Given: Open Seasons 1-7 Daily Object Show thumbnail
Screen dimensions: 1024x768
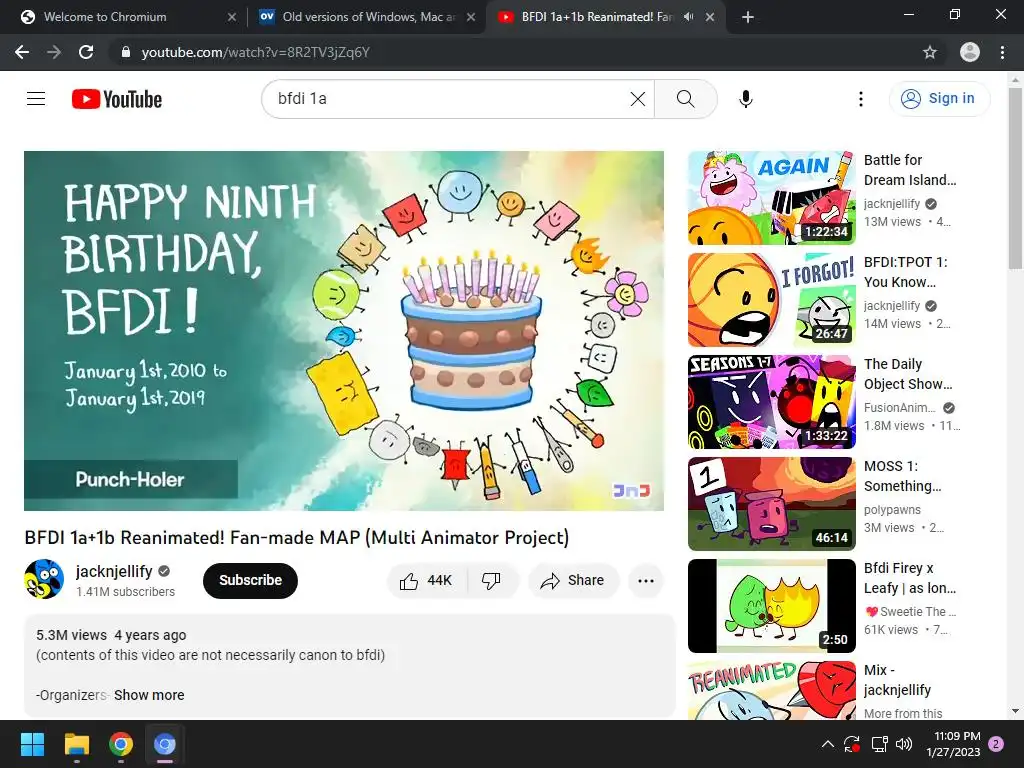Looking at the screenshot, I should (772, 402).
